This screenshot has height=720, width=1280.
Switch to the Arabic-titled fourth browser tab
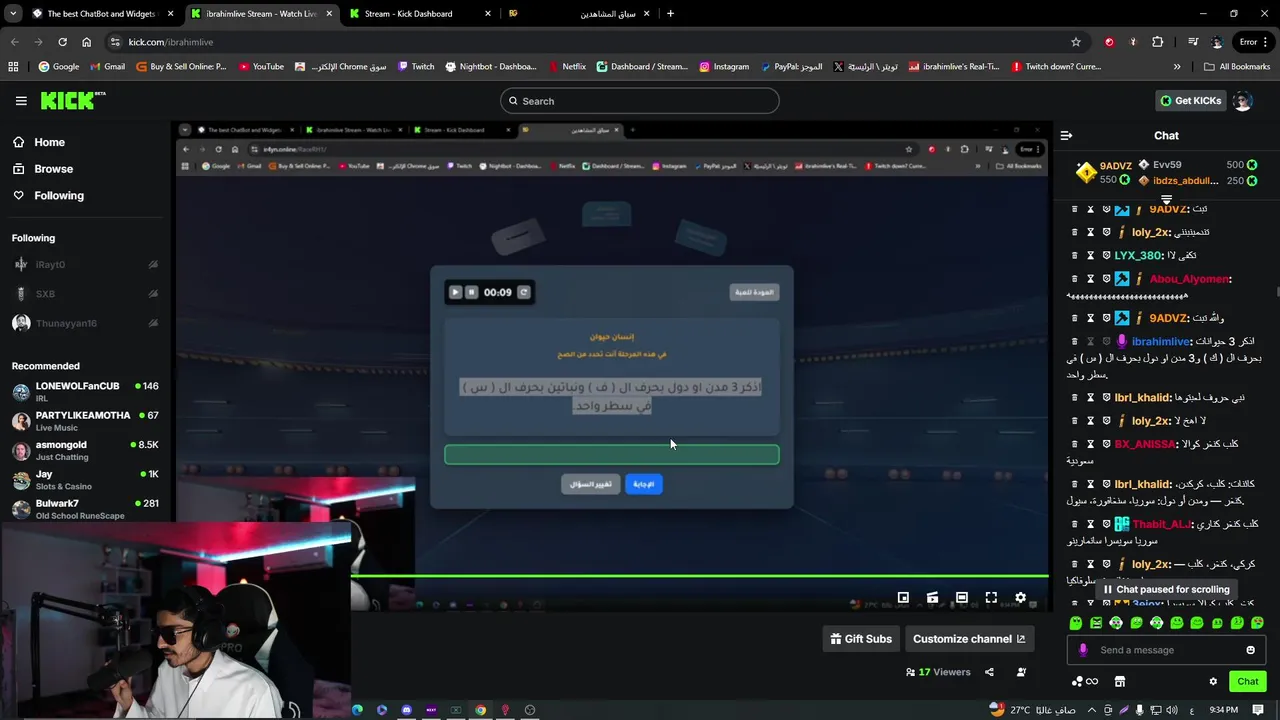tap(578, 14)
